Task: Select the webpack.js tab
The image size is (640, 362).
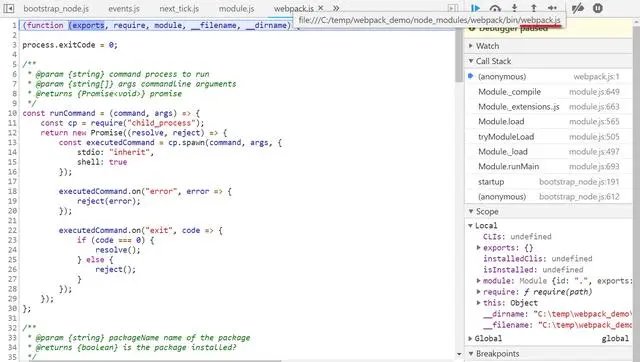Action: click(293, 8)
